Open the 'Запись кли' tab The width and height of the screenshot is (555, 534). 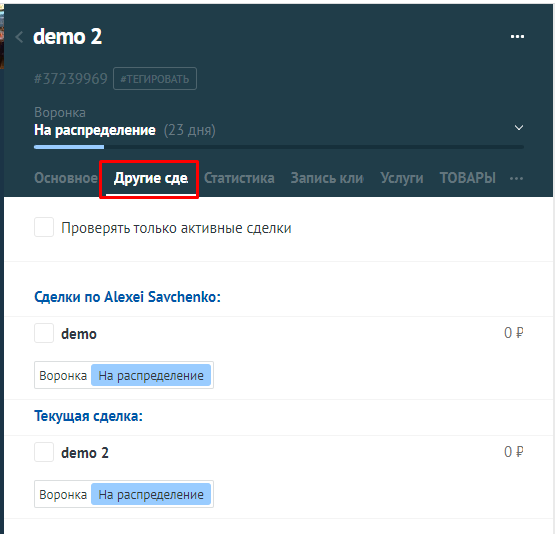click(327, 178)
